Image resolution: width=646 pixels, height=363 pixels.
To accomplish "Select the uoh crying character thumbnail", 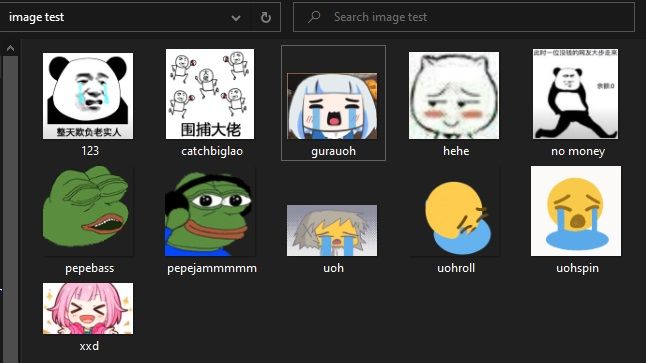I will click(332, 230).
